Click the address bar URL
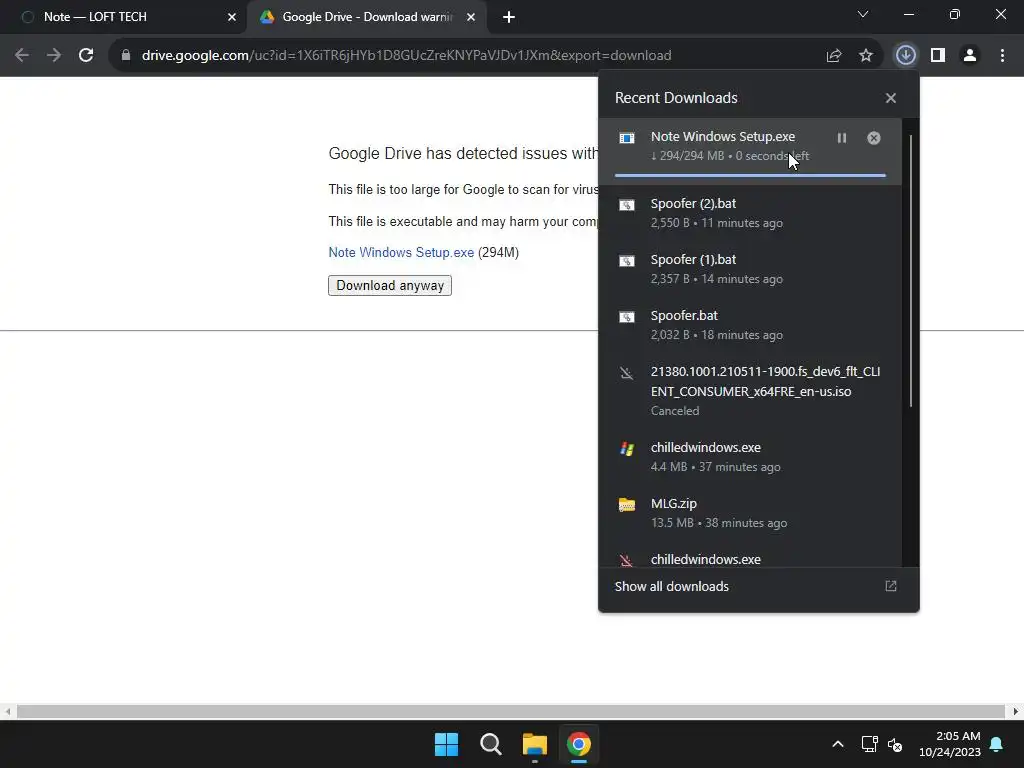Image resolution: width=1024 pixels, height=768 pixels. coord(406,56)
